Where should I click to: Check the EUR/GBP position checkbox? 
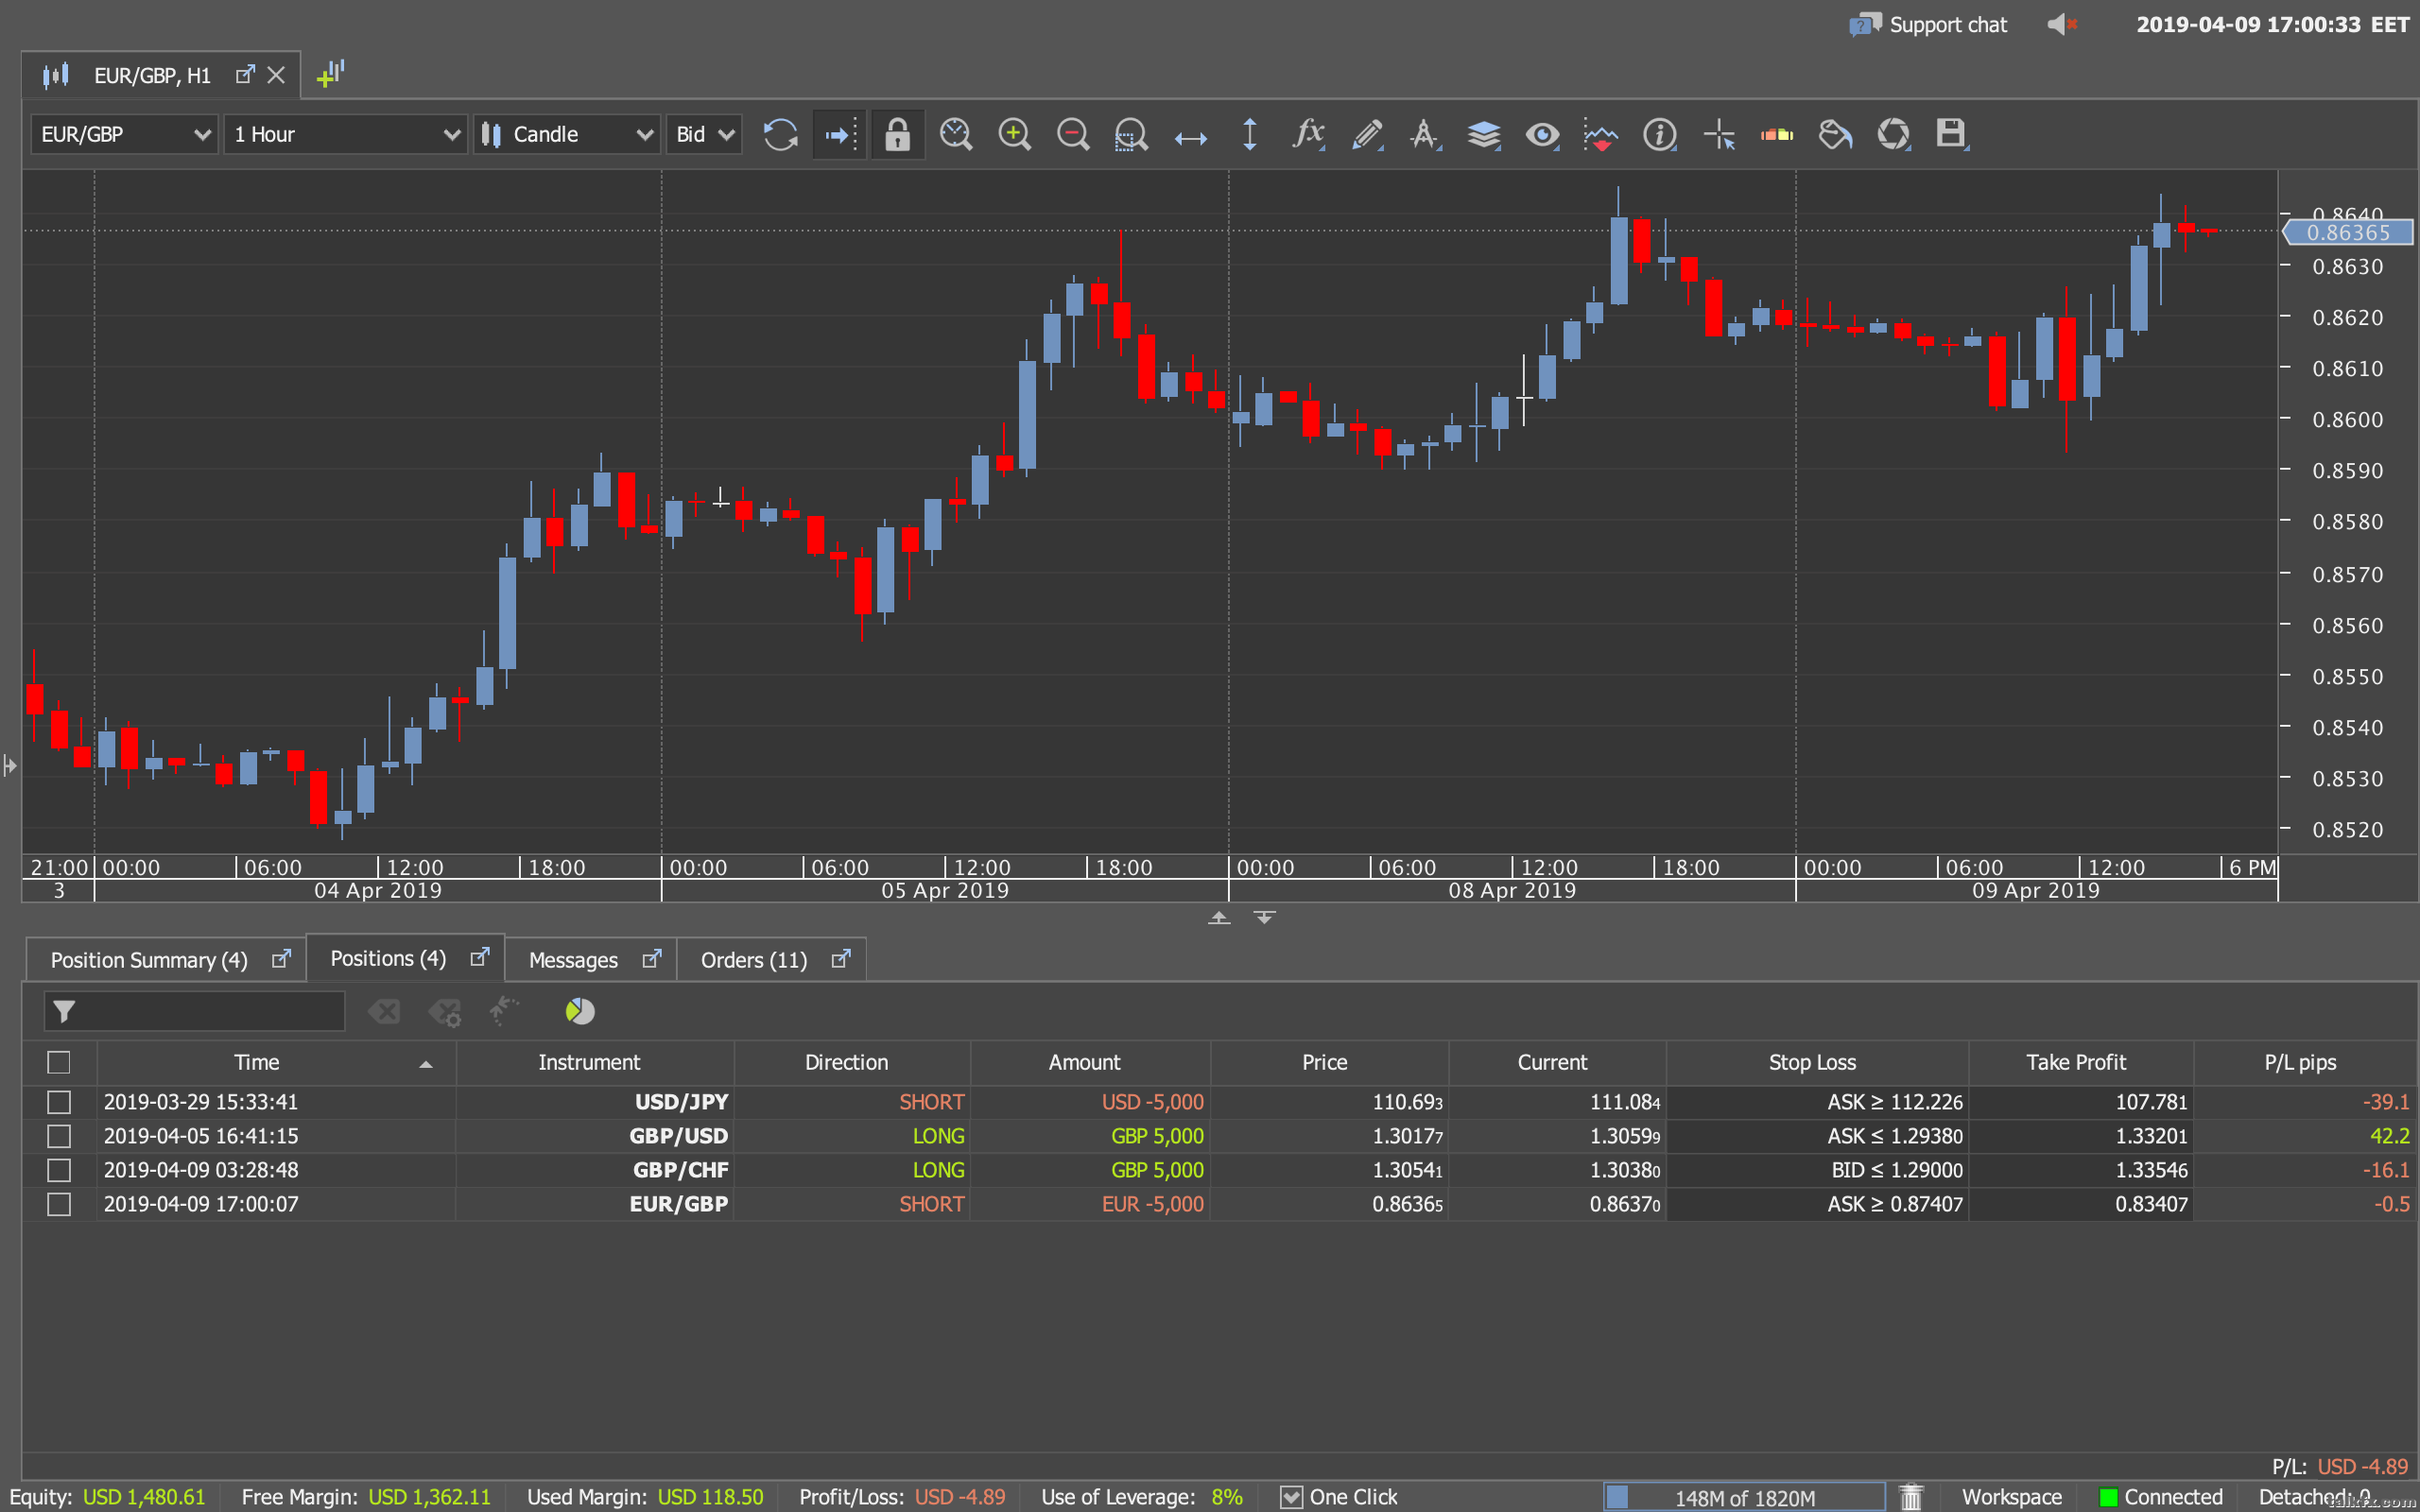click(59, 1204)
